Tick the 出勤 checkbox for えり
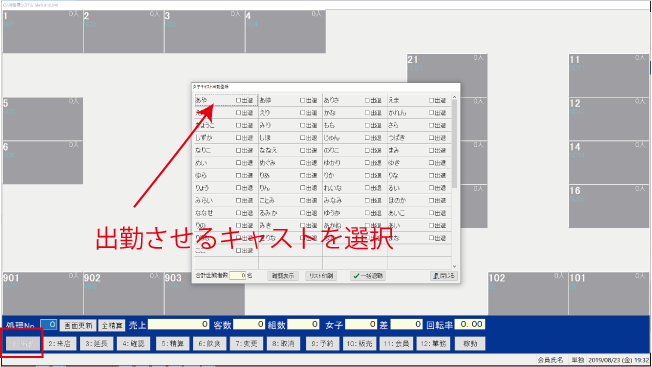652x367 pixels. [303, 113]
